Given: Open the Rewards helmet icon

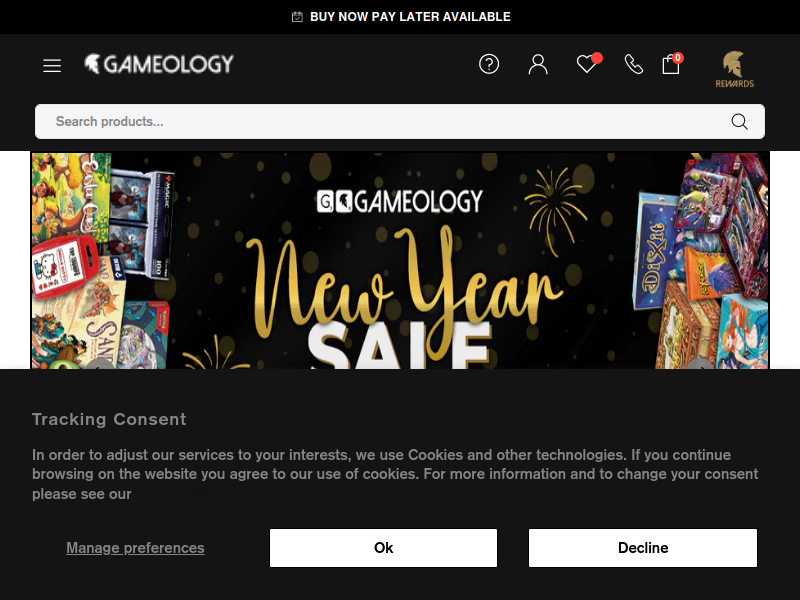Looking at the screenshot, I should pyautogui.click(x=734, y=69).
